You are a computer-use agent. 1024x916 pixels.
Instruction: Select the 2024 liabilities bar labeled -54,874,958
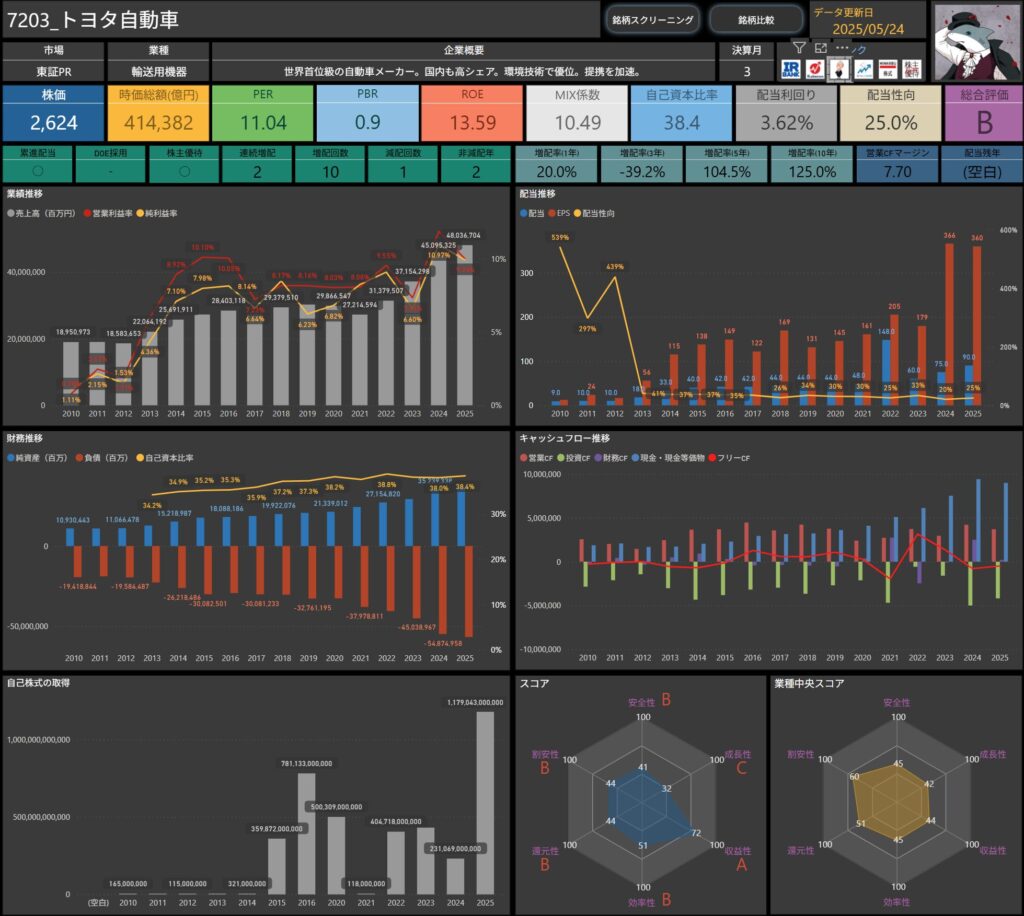pyautogui.click(x=442, y=590)
